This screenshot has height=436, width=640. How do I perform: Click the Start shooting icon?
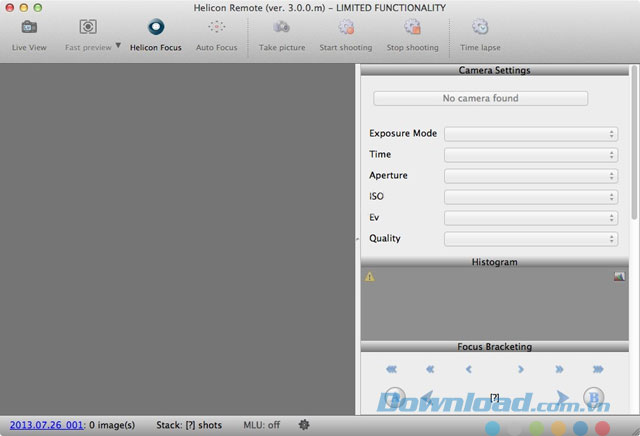[x=345, y=27]
